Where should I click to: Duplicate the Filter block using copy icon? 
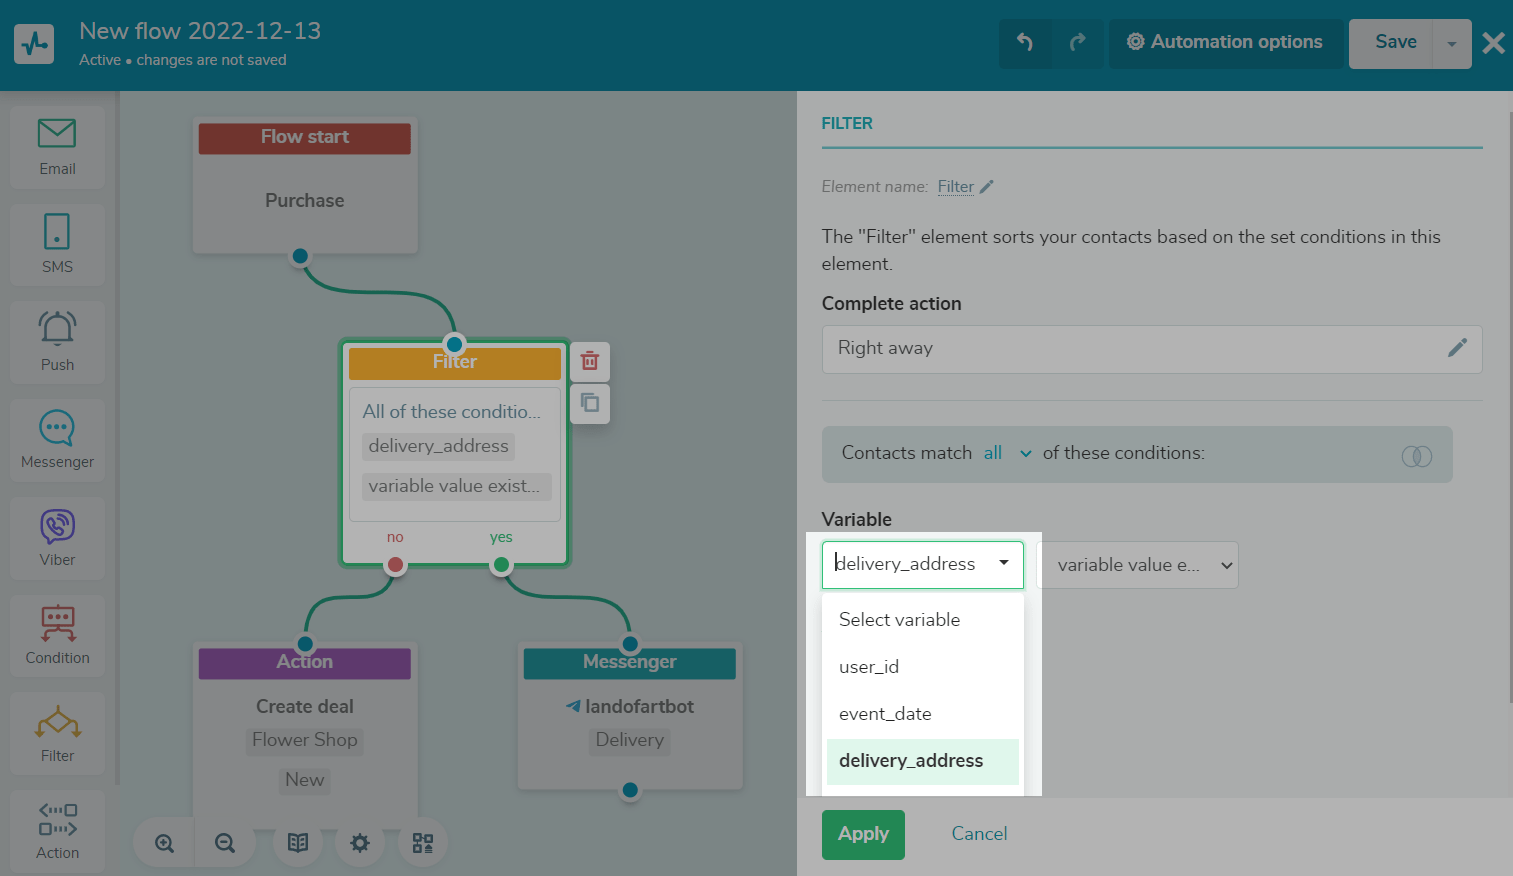590,403
